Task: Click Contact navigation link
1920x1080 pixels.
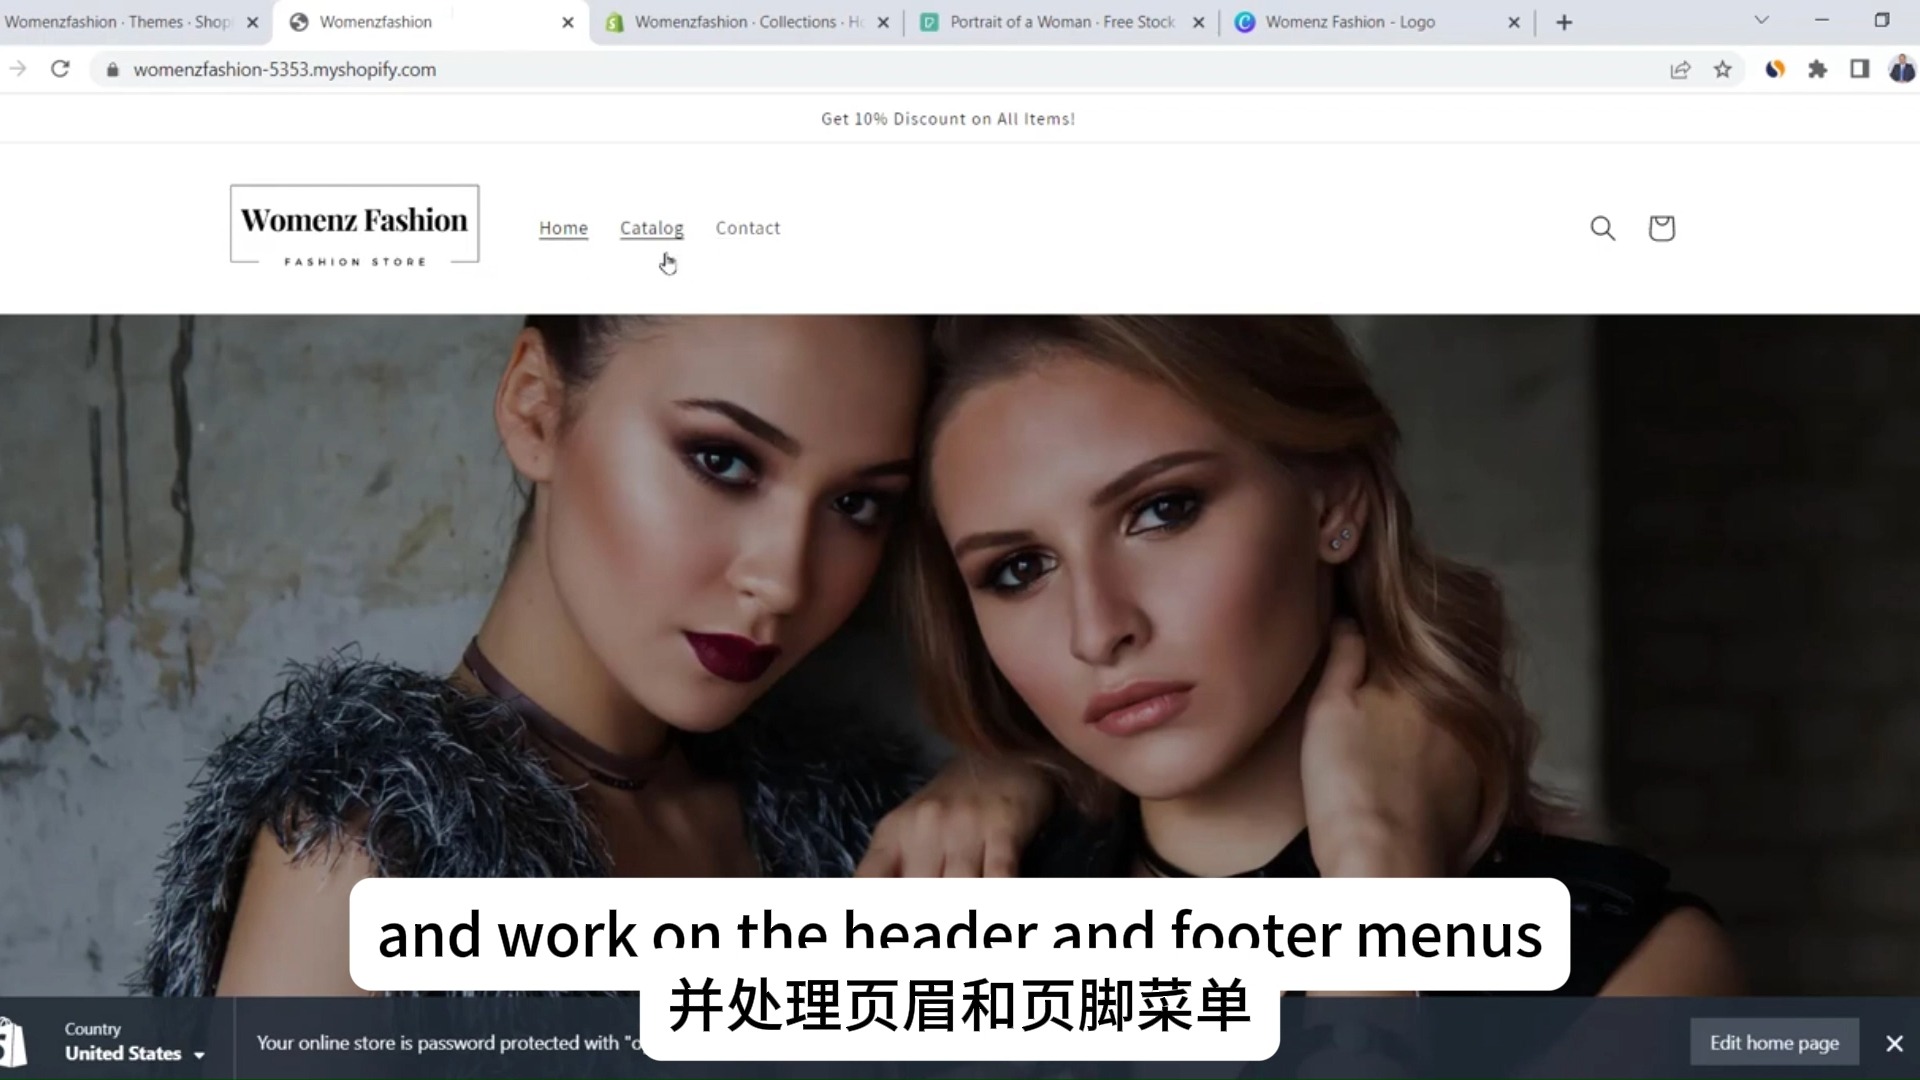Action: click(748, 227)
